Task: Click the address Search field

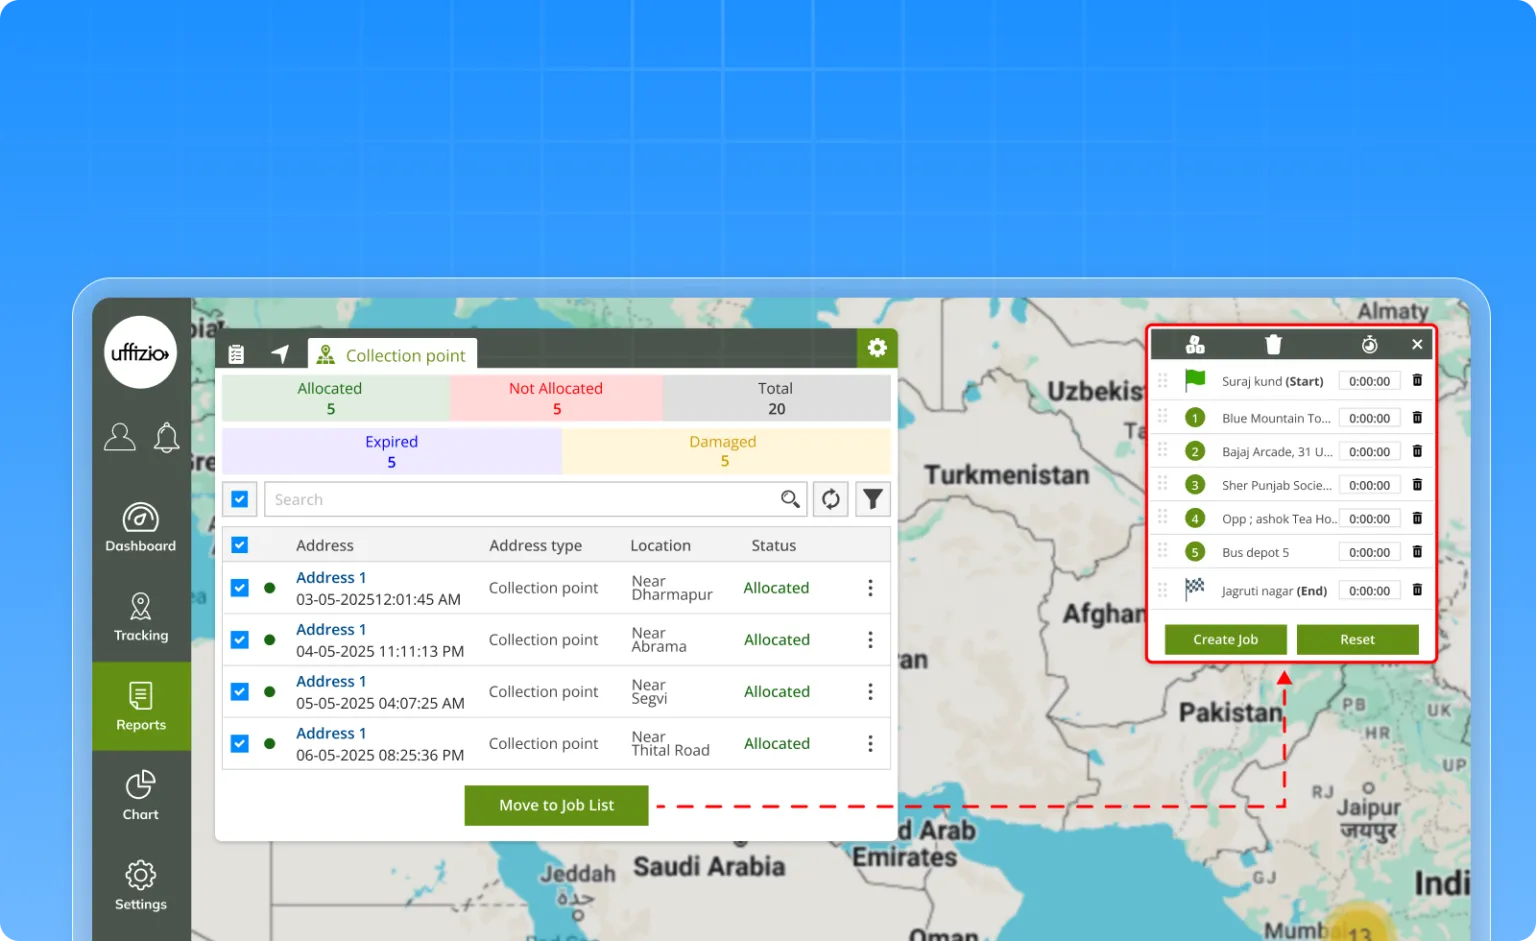Action: click(520, 499)
